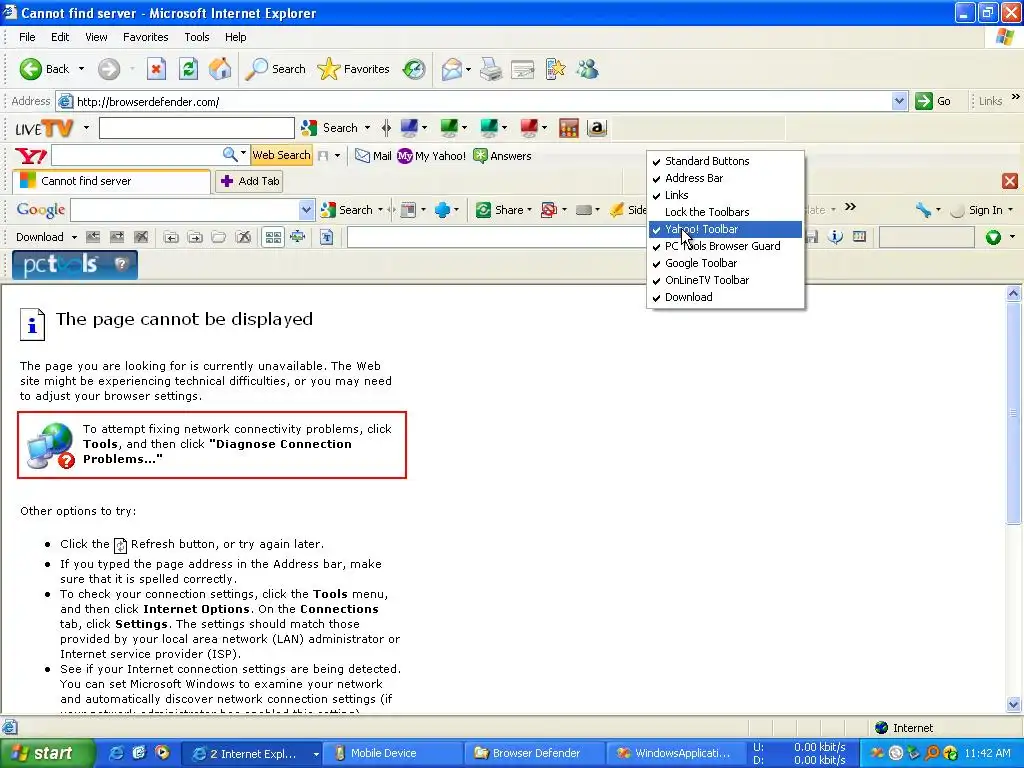The width and height of the screenshot is (1024, 768).
Task: Click the Print icon
Action: click(490, 69)
